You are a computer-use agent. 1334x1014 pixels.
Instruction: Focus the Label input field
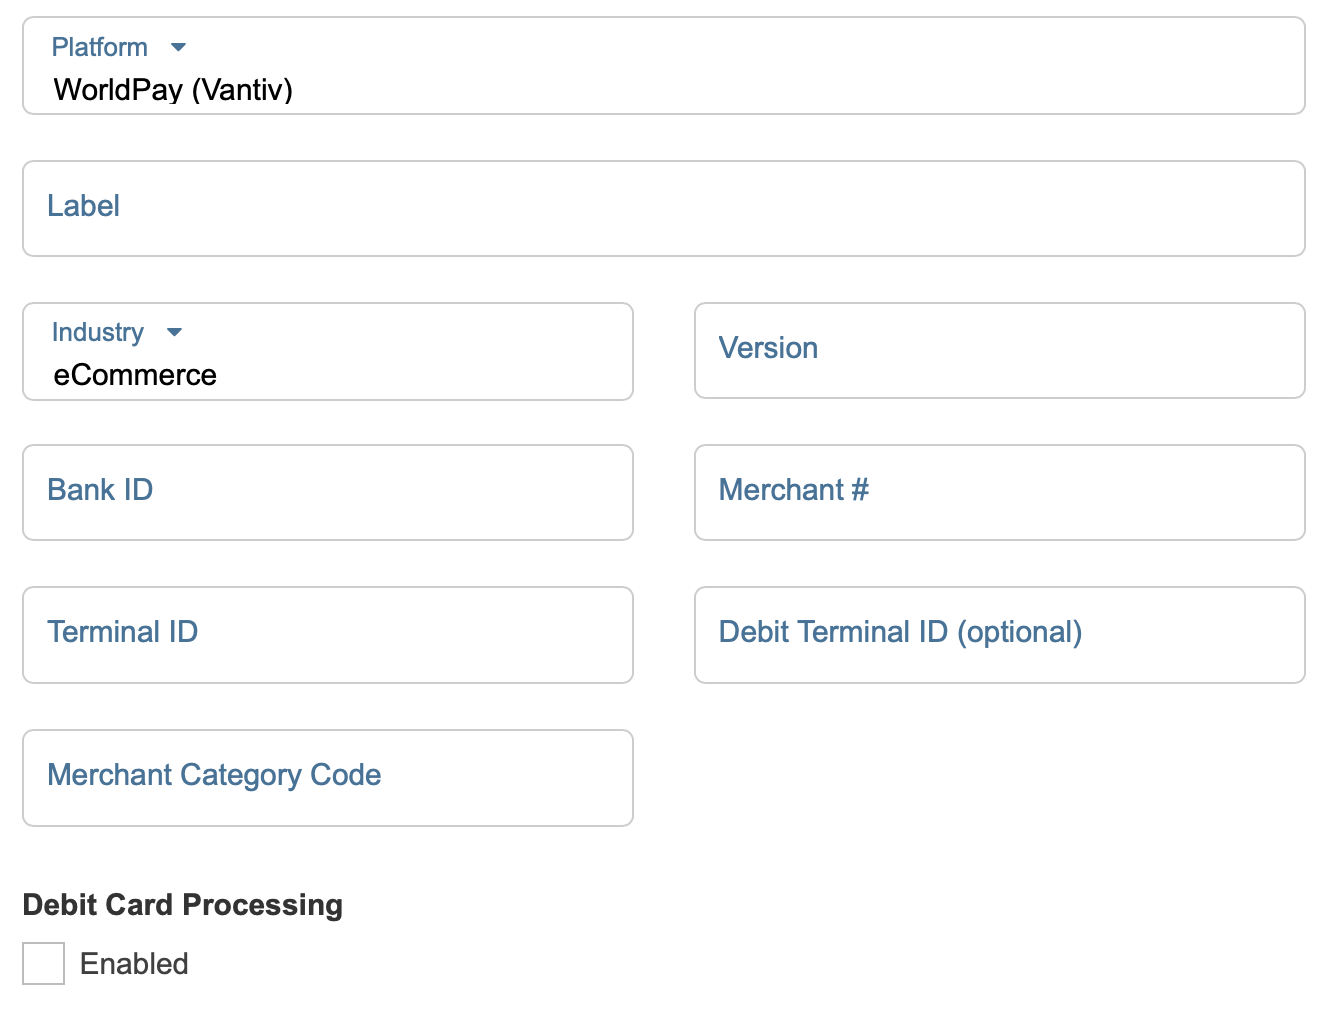point(664,208)
